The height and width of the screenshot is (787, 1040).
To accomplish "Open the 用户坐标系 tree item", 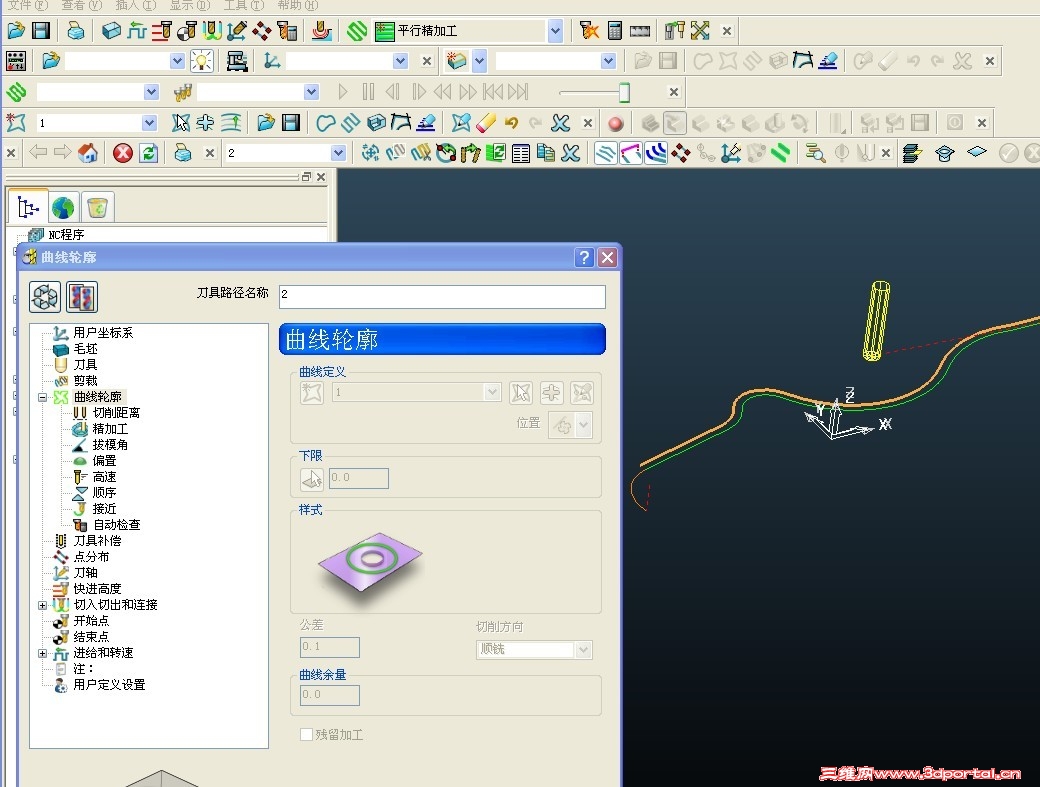I will (x=103, y=332).
